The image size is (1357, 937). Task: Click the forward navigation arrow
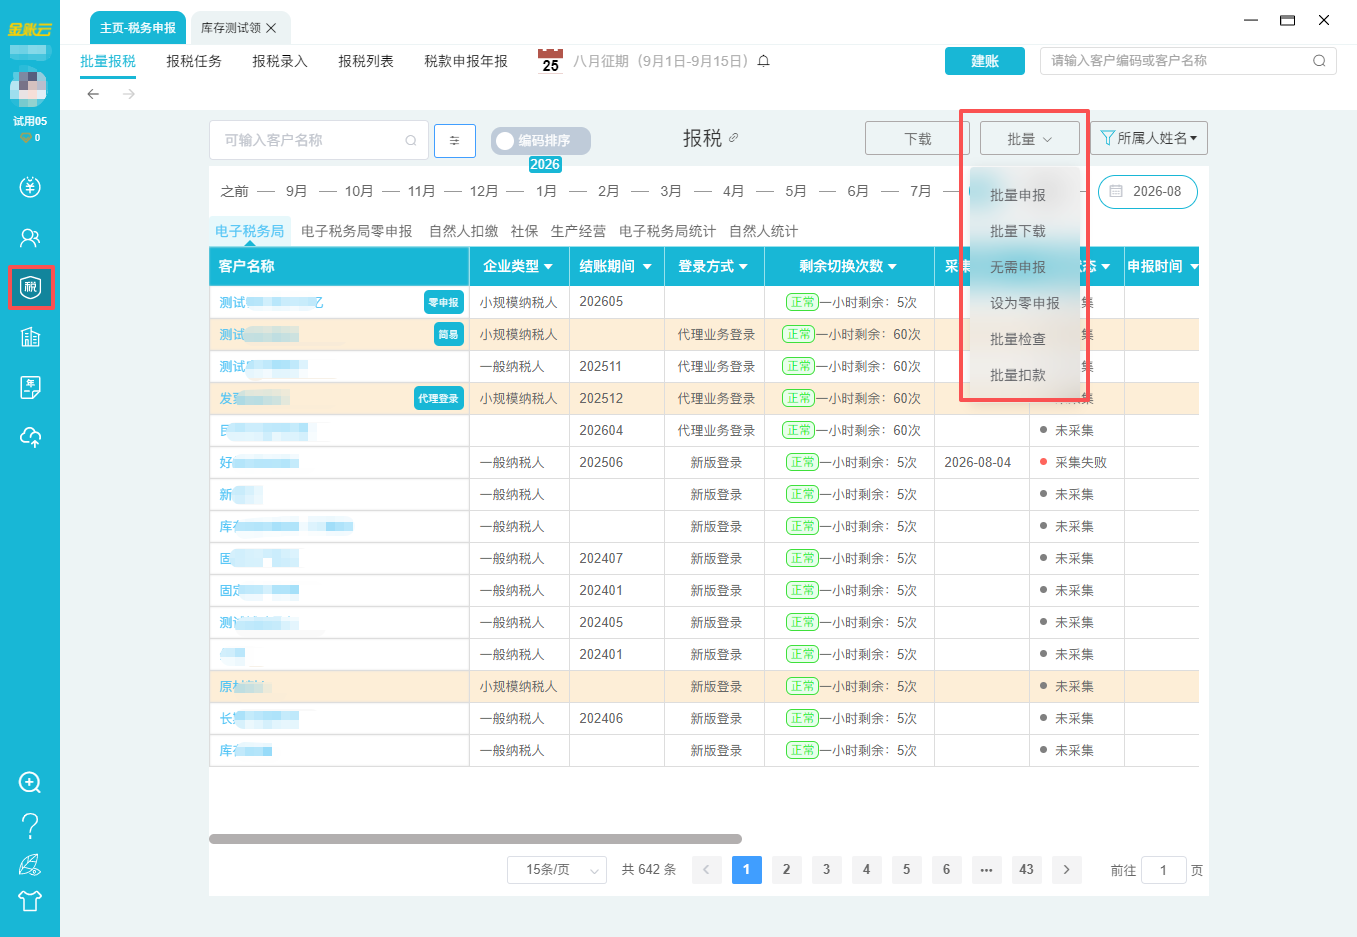[128, 94]
